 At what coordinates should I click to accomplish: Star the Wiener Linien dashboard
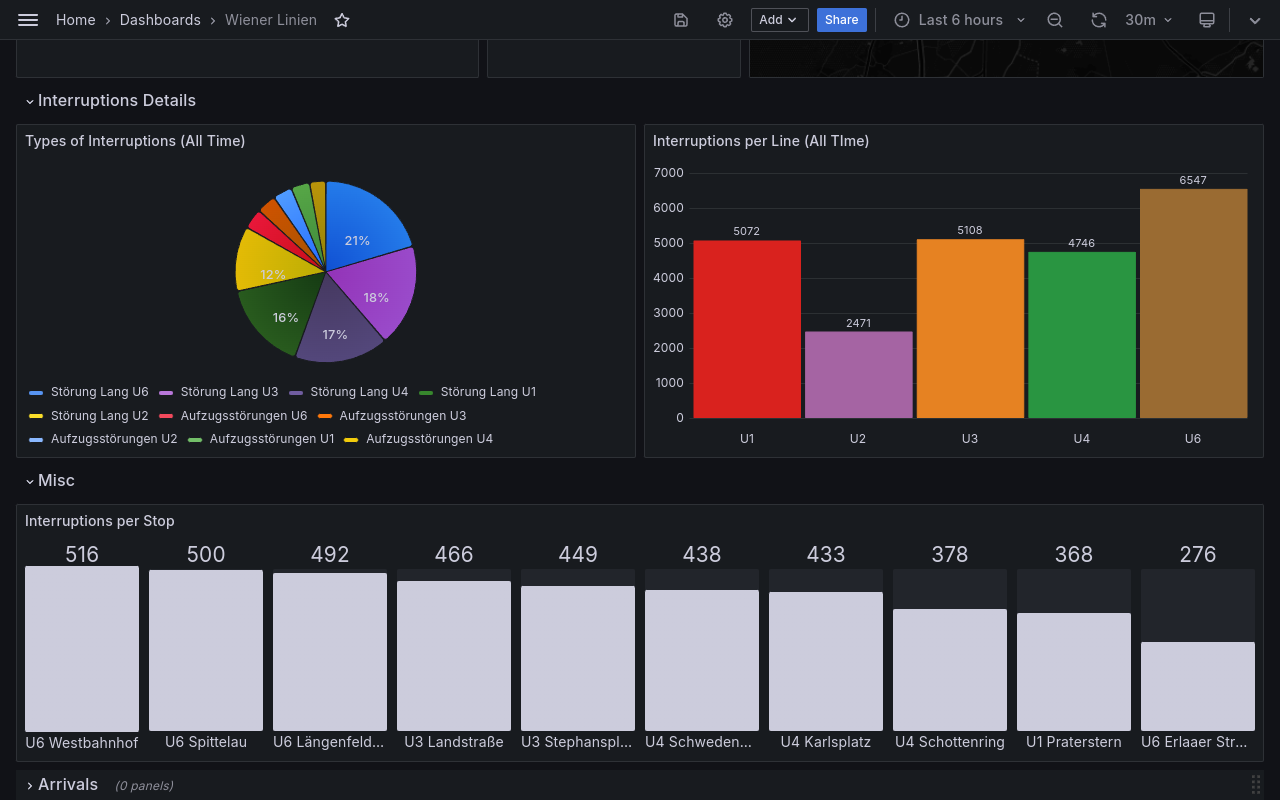point(341,19)
